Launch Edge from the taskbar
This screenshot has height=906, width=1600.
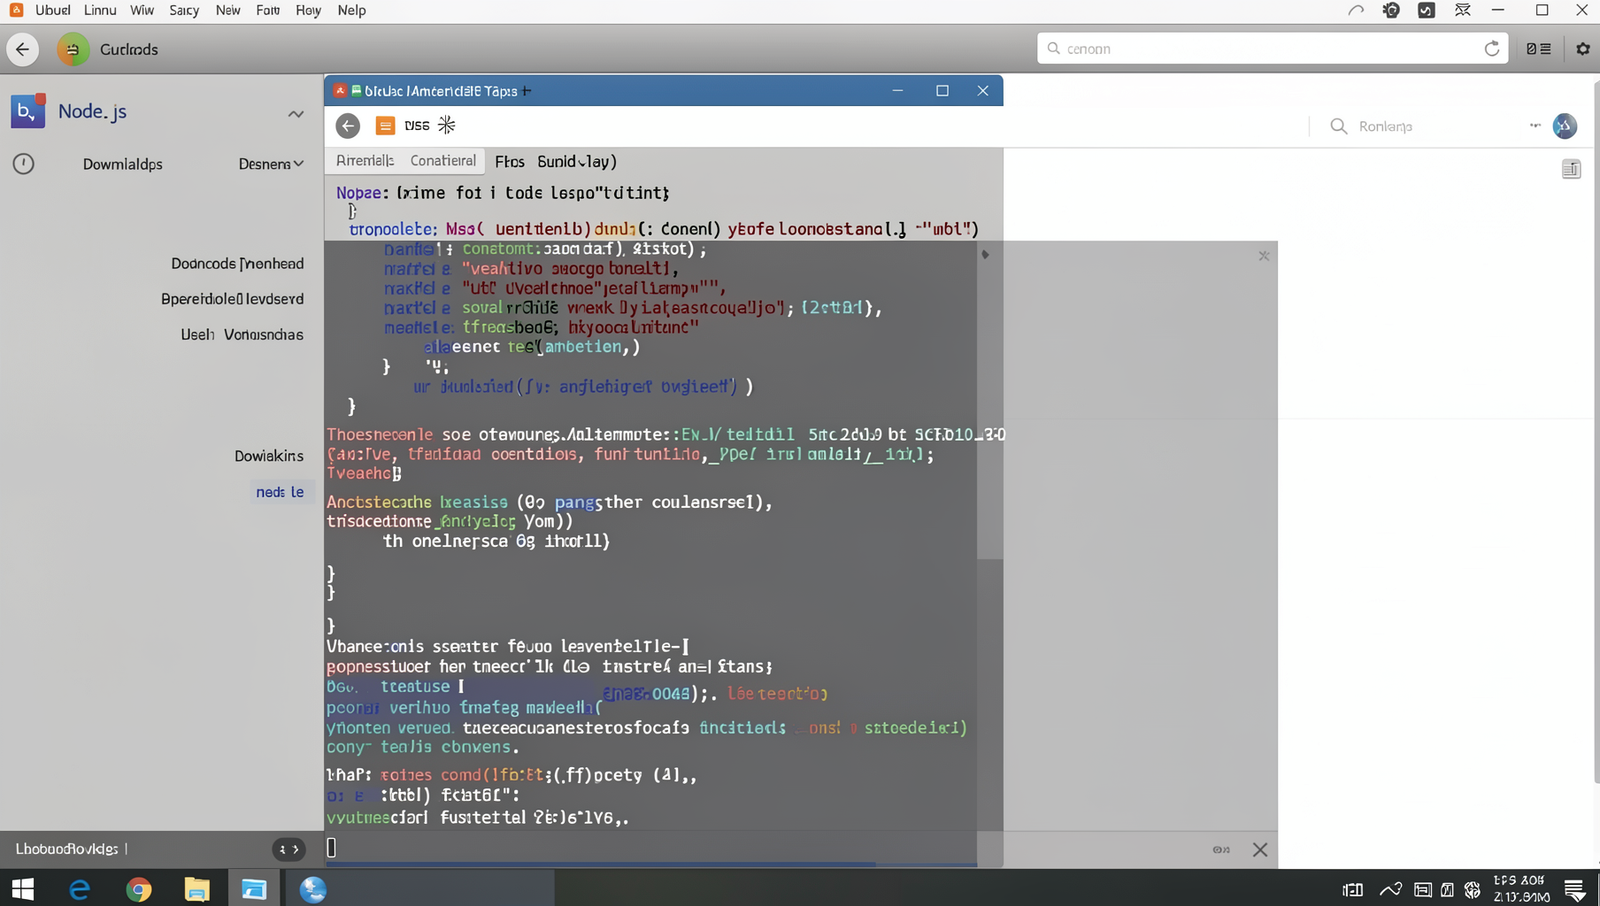(x=79, y=889)
